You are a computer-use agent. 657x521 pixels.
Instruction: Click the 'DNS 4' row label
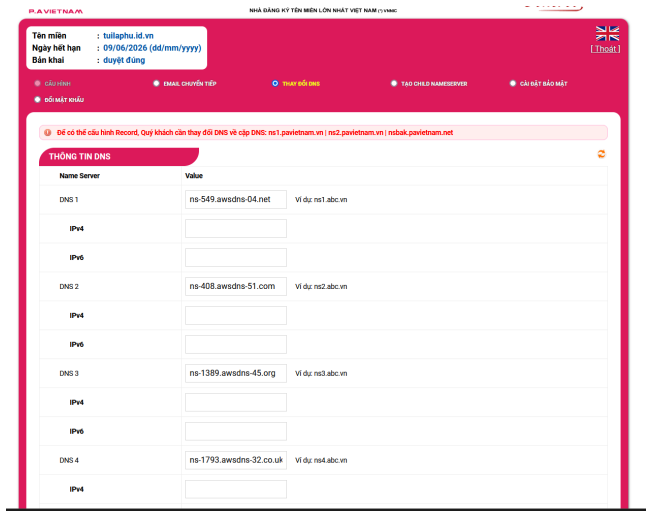tap(69, 460)
